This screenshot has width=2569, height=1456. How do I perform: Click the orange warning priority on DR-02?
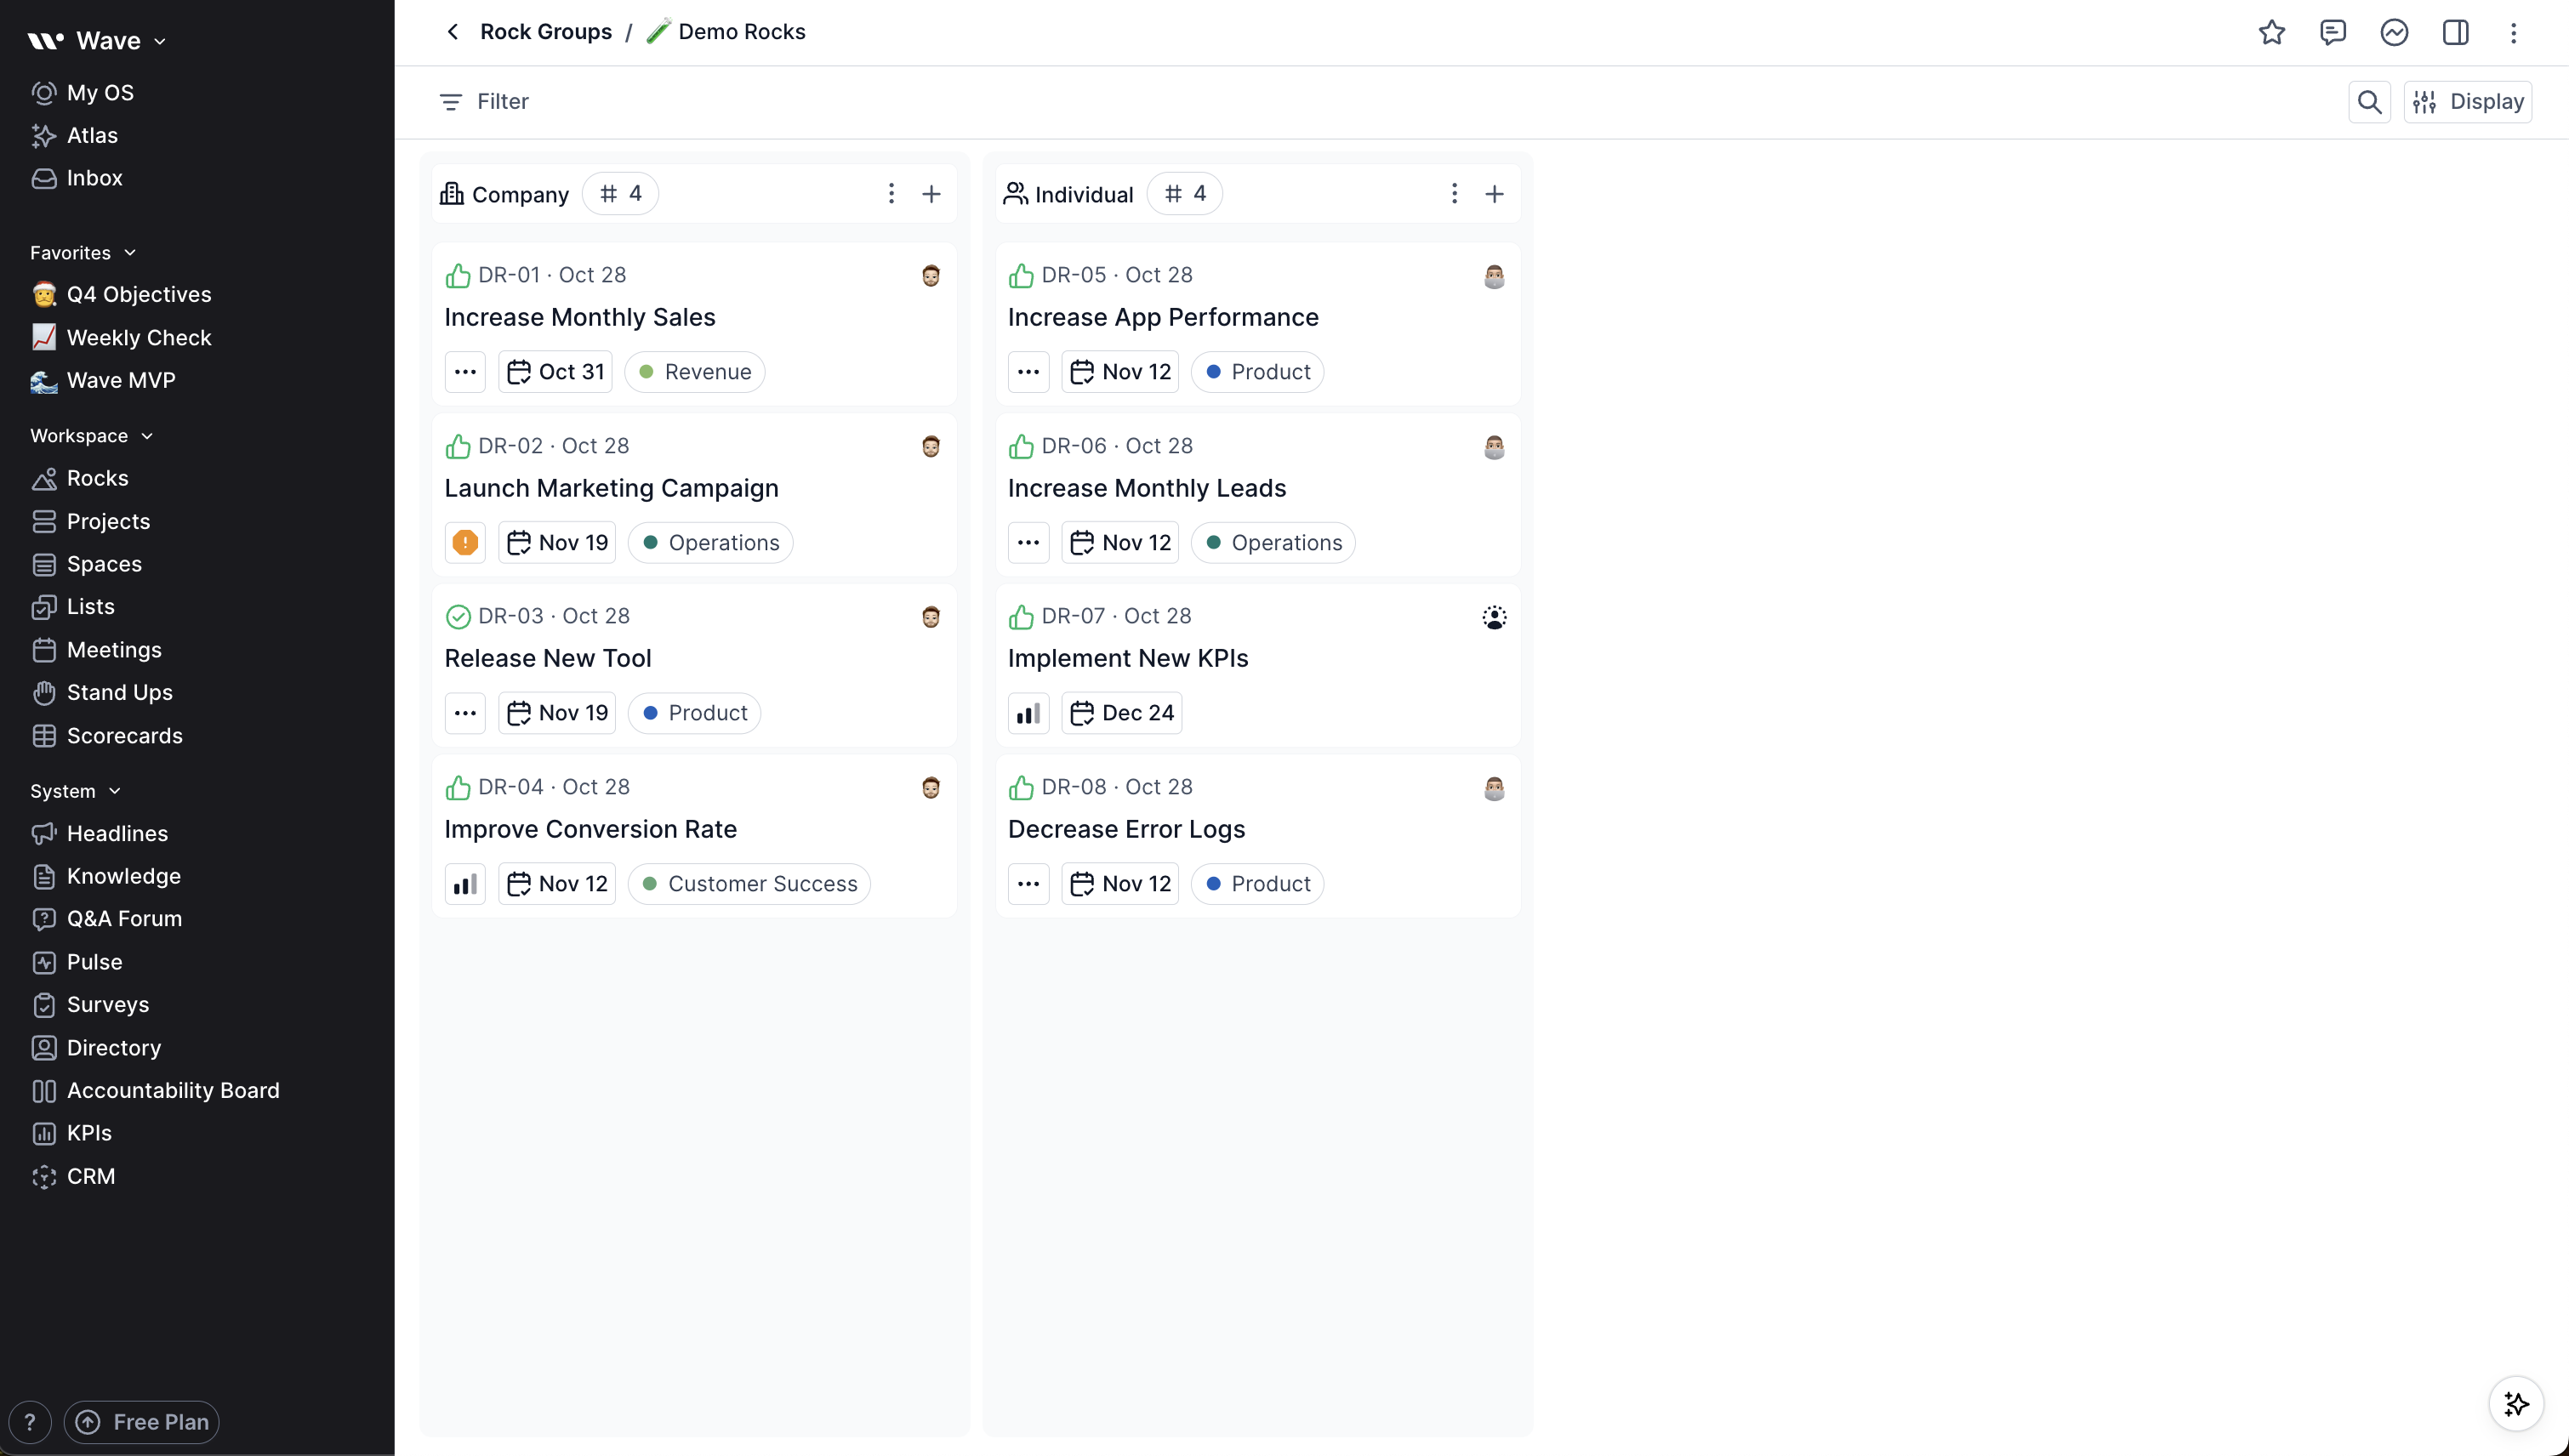(x=465, y=543)
